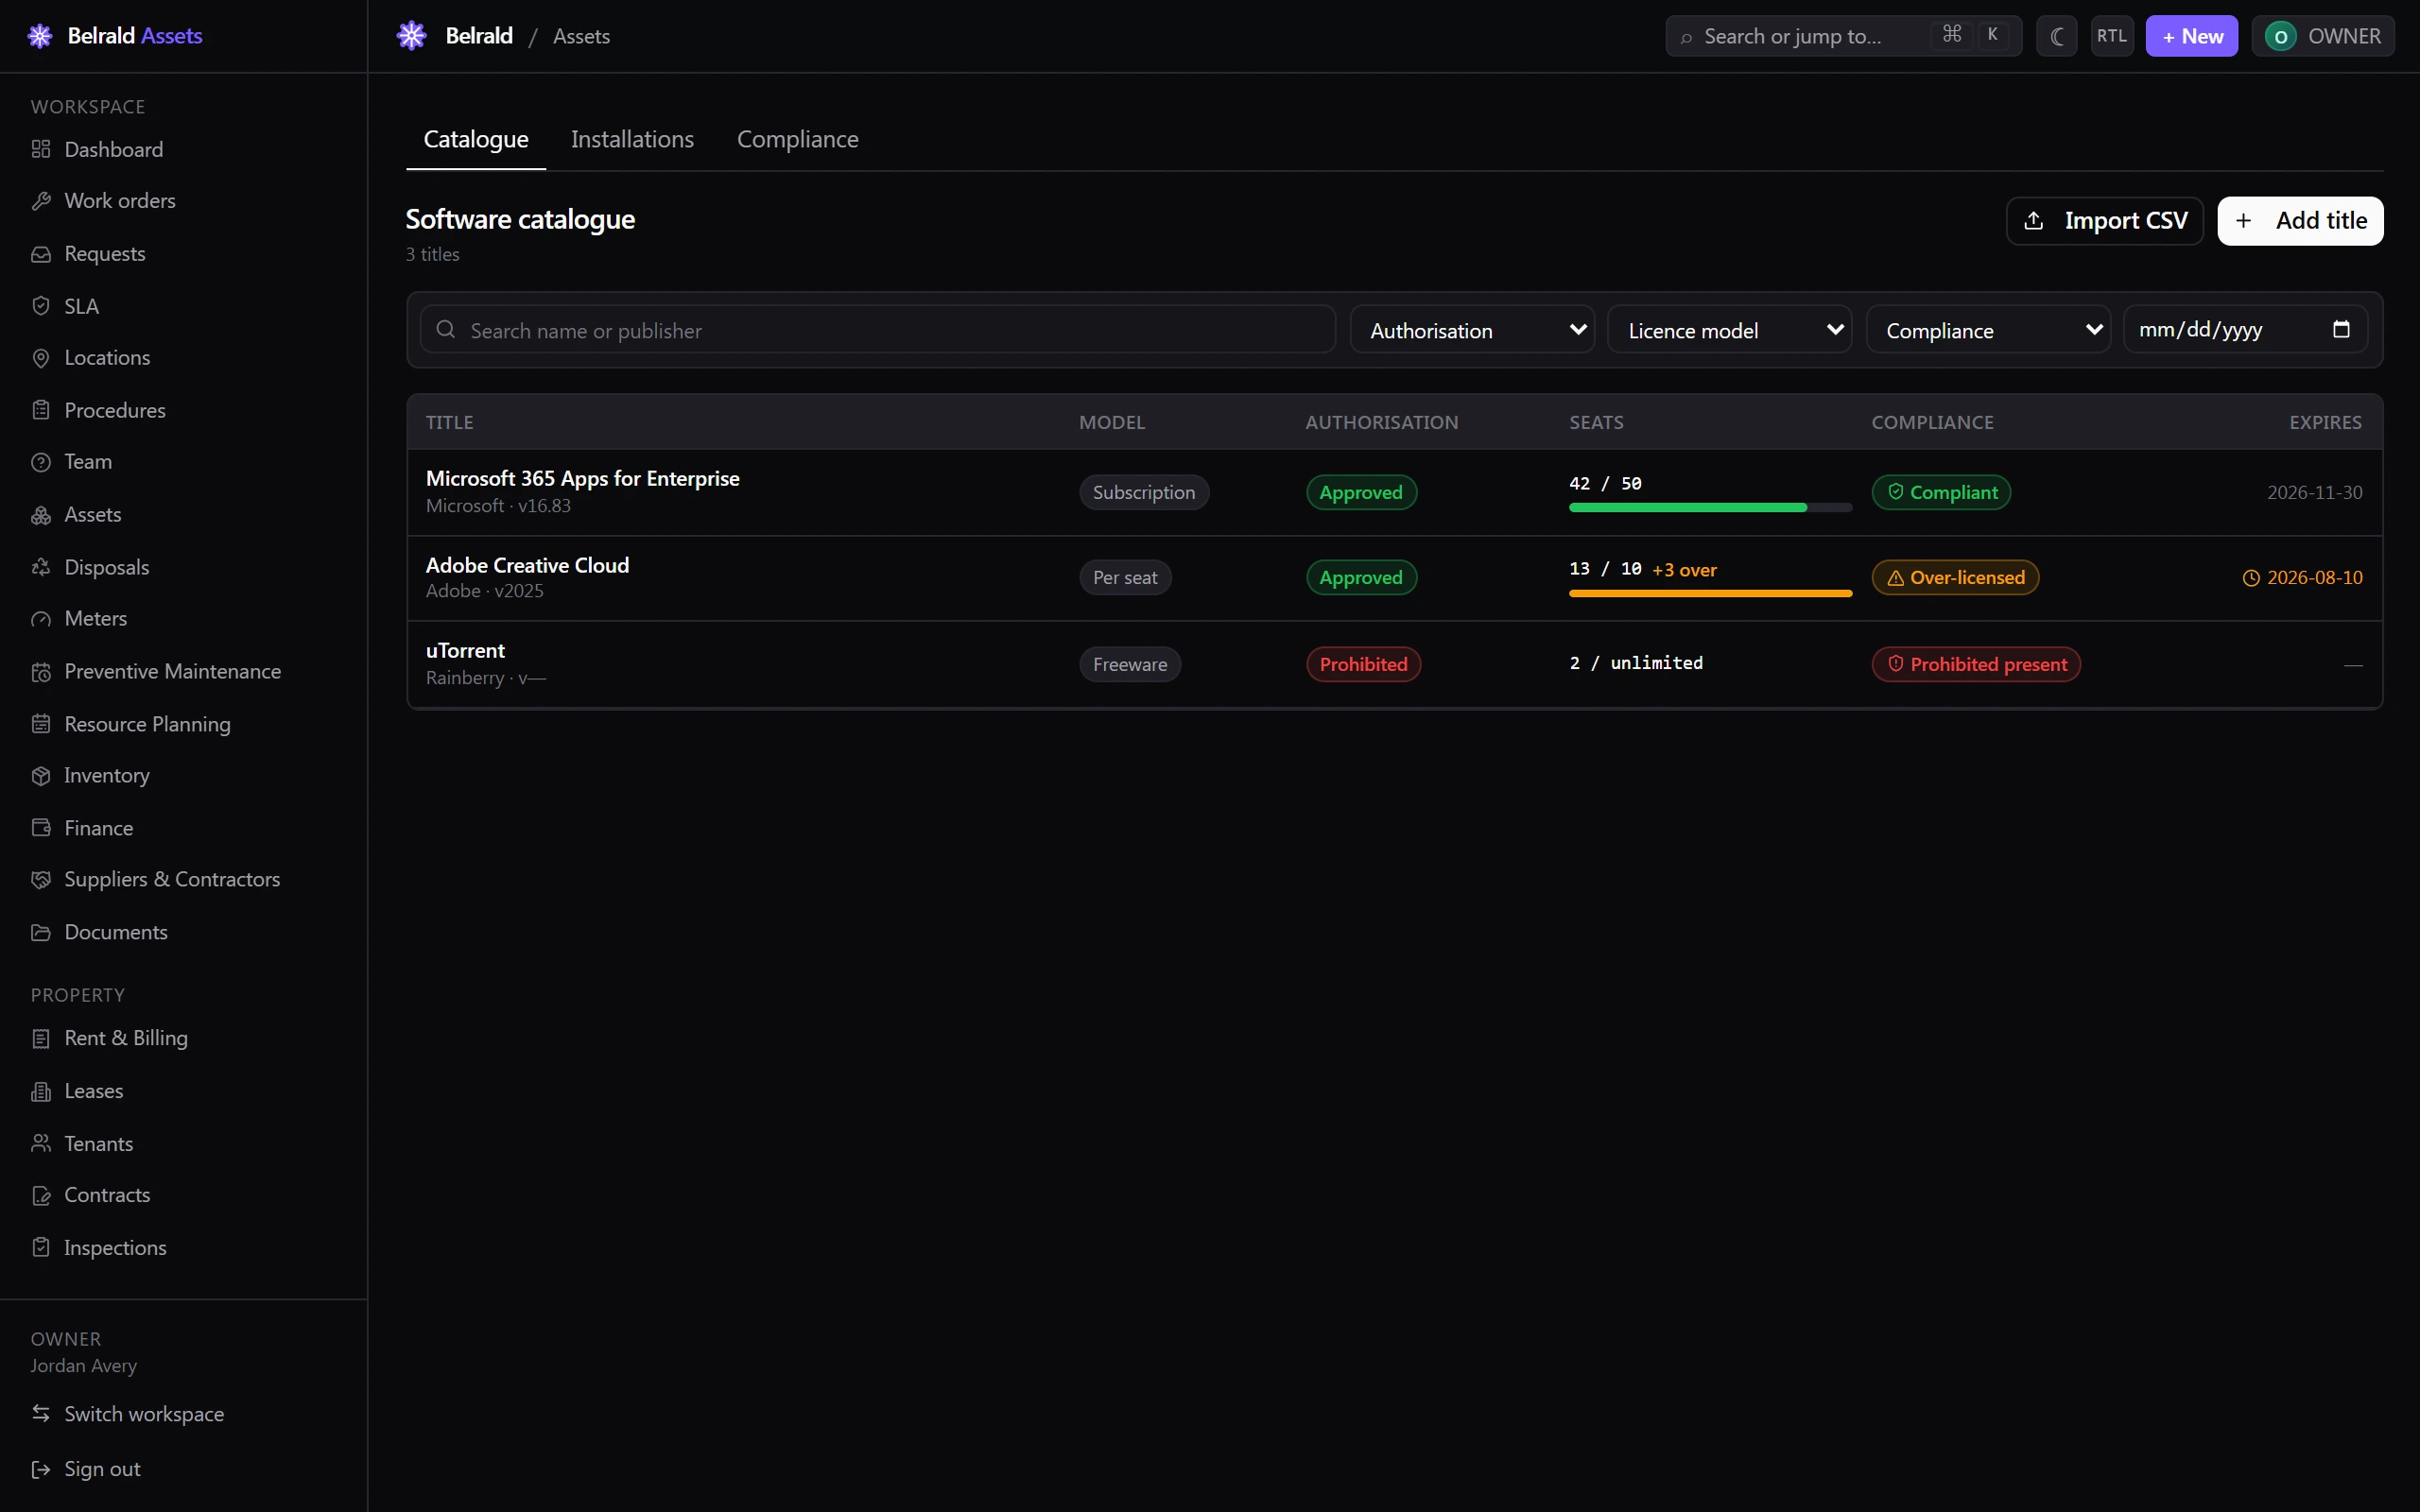Open the Adobe Creative Cloud title
The height and width of the screenshot is (1512, 2420).
coord(527,565)
